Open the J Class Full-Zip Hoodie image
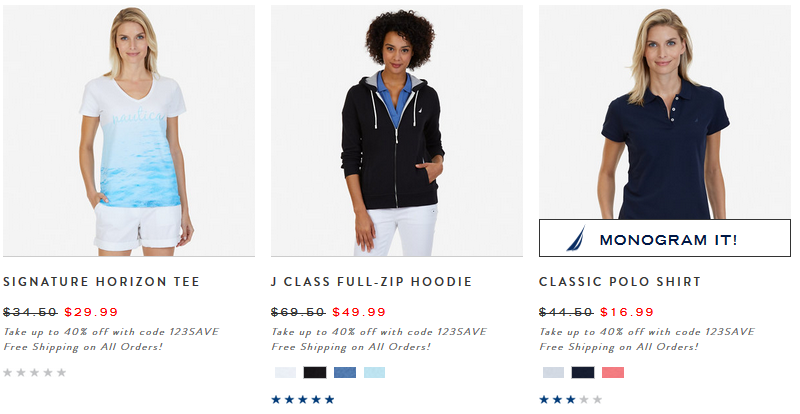Screen dimensions: 800x414 396,131
